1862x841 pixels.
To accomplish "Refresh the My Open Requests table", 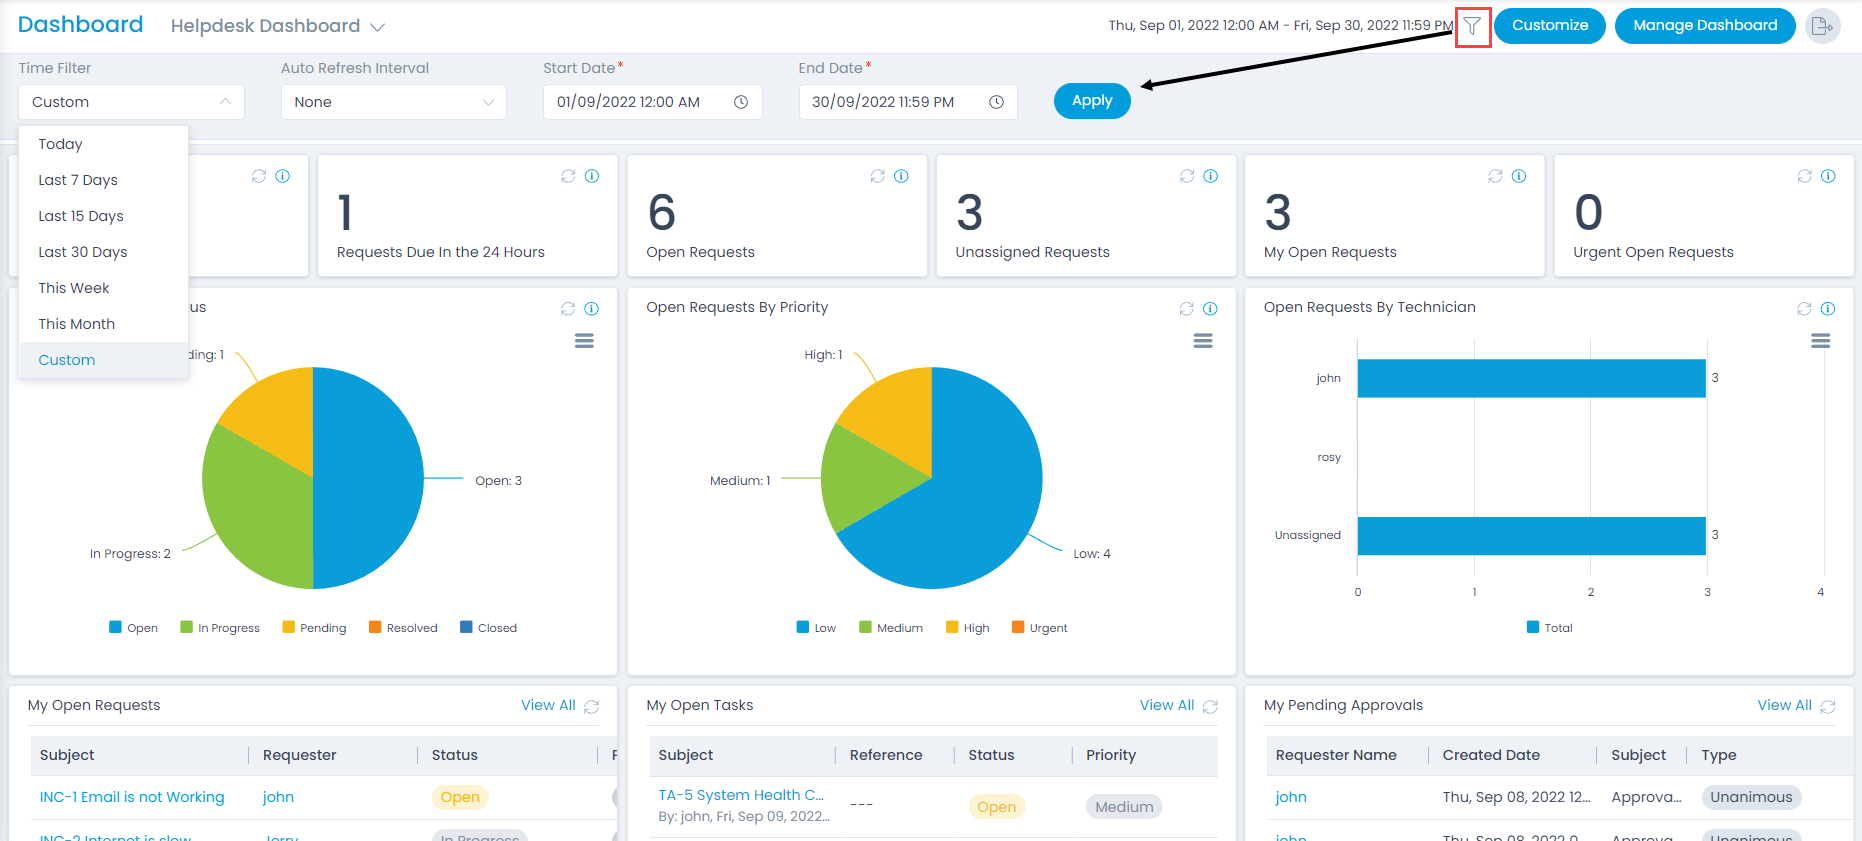I will pyautogui.click(x=592, y=707).
